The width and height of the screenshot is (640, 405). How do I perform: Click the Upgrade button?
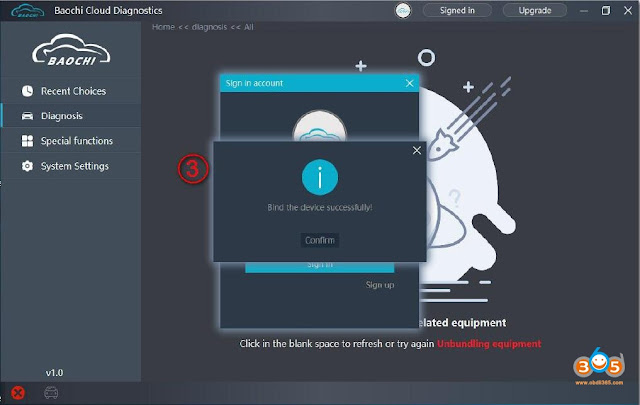[x=535, y=11]
